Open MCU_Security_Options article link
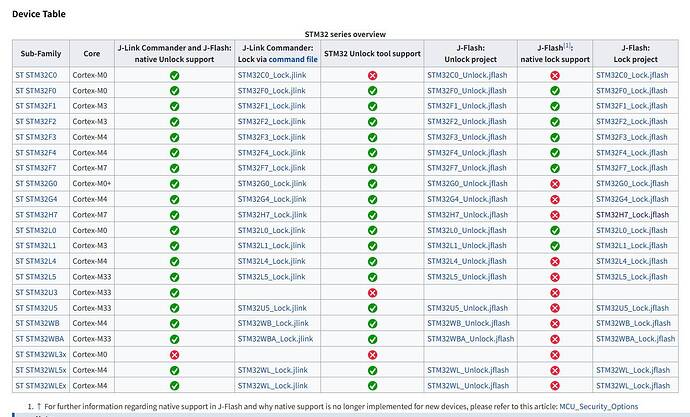 click(598, 406)
